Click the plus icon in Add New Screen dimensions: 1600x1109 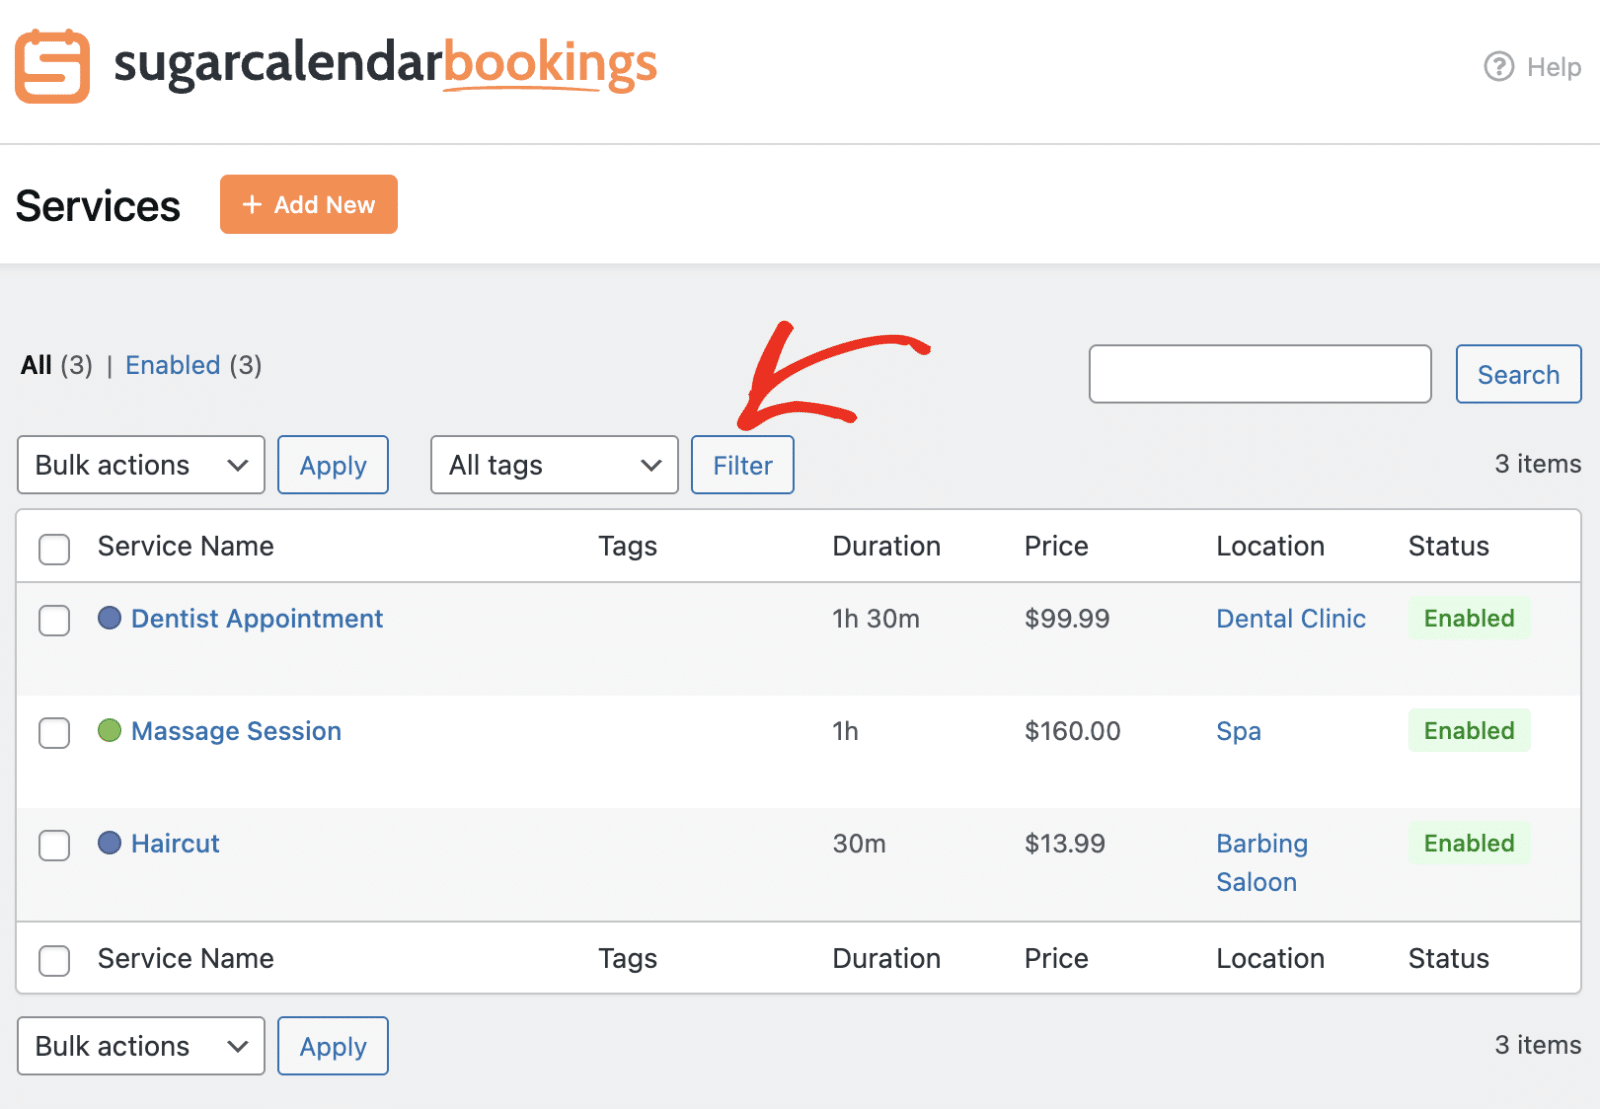point(252,205)
